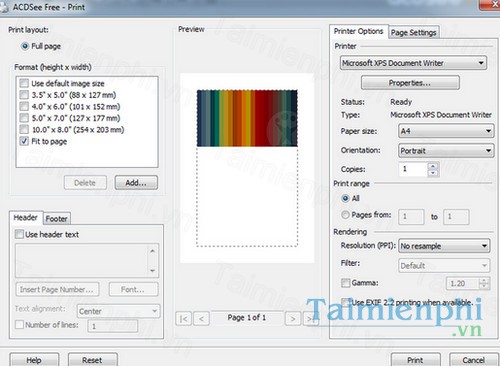The width and height of the screenshot is (500, 366).
Task: Switch to Page Settings tab
Action: pos(414,32)
